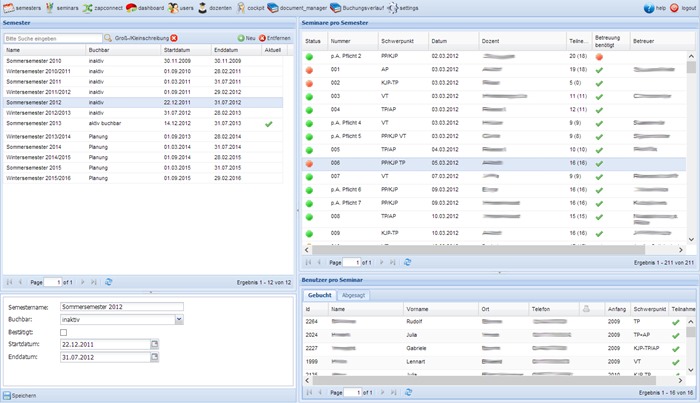Click the search magnifier icon in Semester panel
This screenshot has height=403, width=700.
108,38
